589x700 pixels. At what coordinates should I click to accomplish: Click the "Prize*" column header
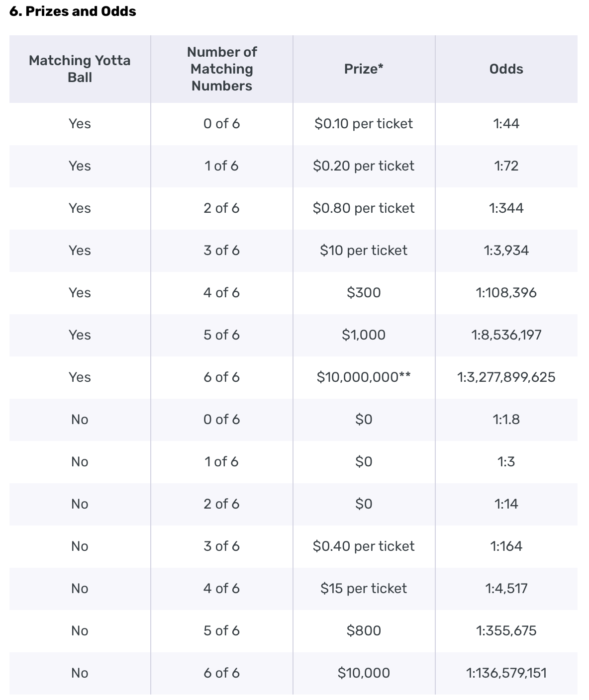364,69
